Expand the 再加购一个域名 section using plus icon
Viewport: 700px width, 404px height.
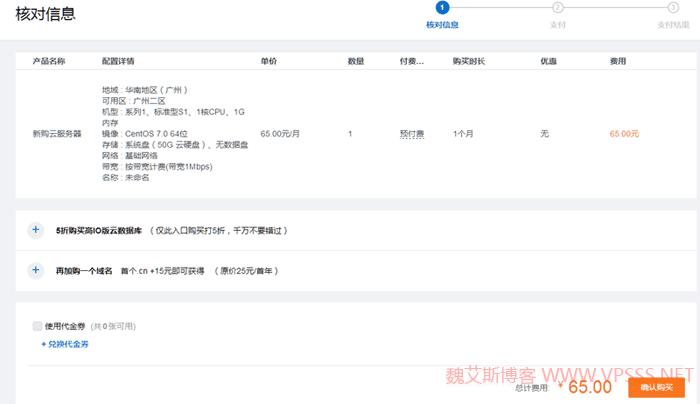pyautogui.click(x=36, y=270)
